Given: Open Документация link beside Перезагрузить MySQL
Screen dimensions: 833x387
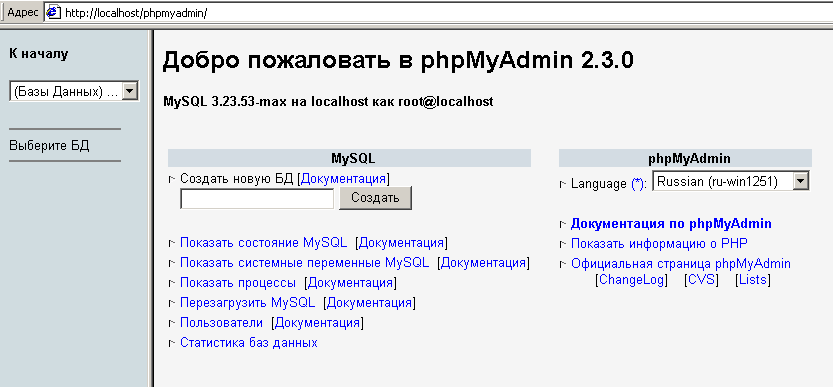Looking at the screenshot, I should [x=369, y=303].
